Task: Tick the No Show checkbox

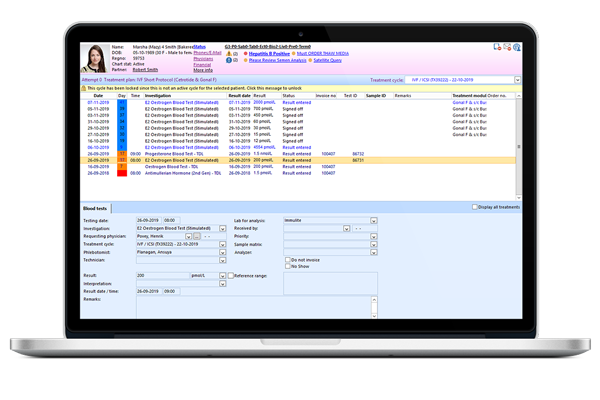Action: coord(288,266)
